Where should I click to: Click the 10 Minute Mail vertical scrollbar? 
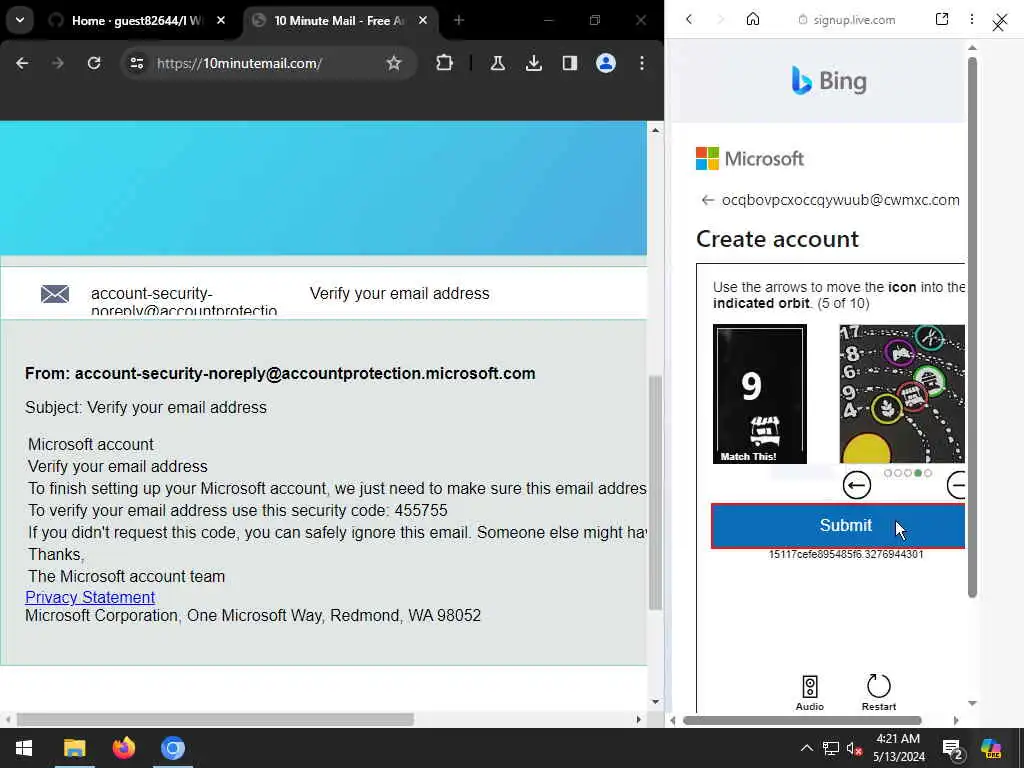[655, 493]
